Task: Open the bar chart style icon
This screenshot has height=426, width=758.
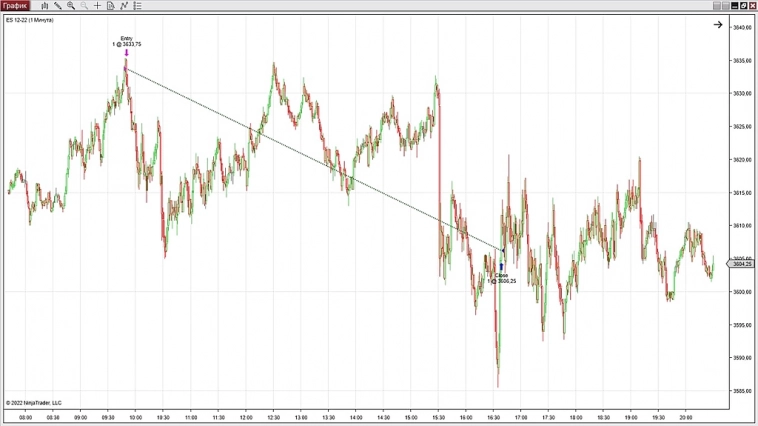Action: click(x=44, y=6)
